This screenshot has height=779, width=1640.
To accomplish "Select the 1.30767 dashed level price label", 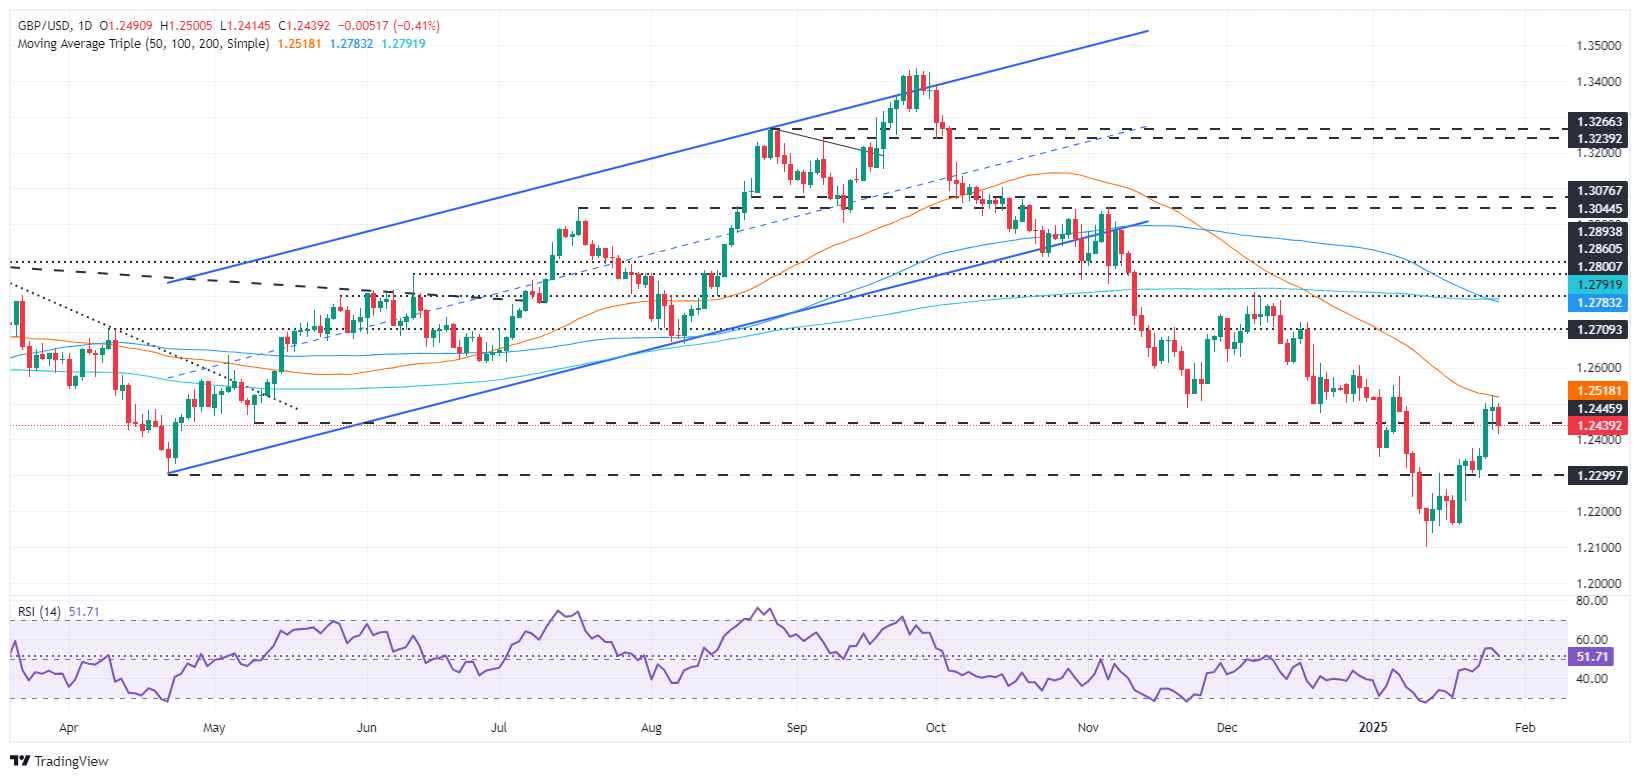I will pos(1600,190).
